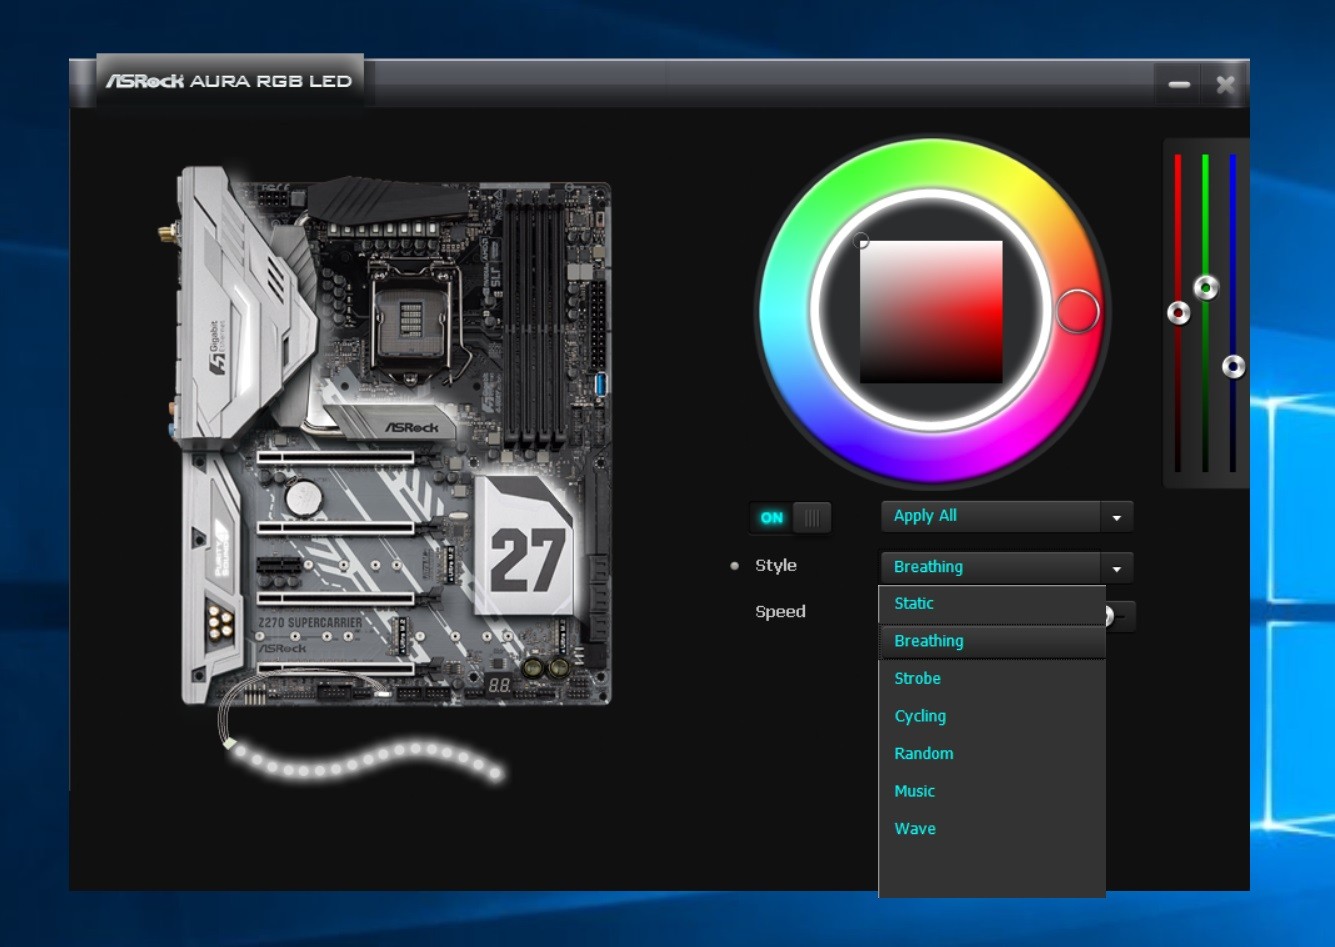Select the Style radio bullet
1335x947 pixels.
pos(735,566)
